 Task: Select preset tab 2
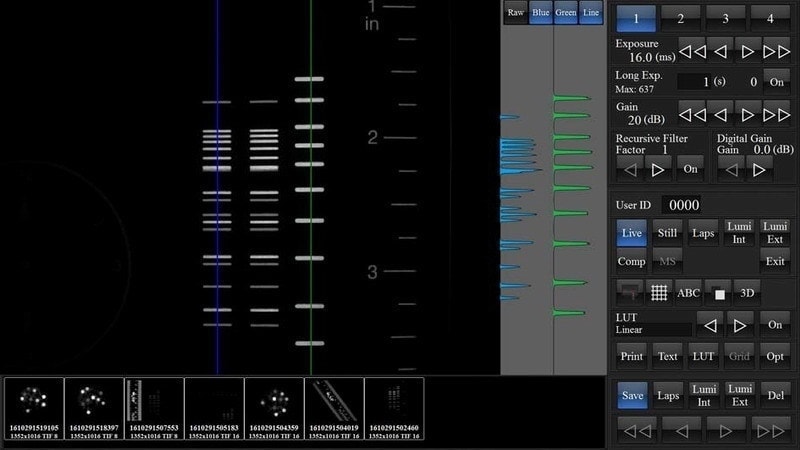pyautogui.click(x=680, y=17)
